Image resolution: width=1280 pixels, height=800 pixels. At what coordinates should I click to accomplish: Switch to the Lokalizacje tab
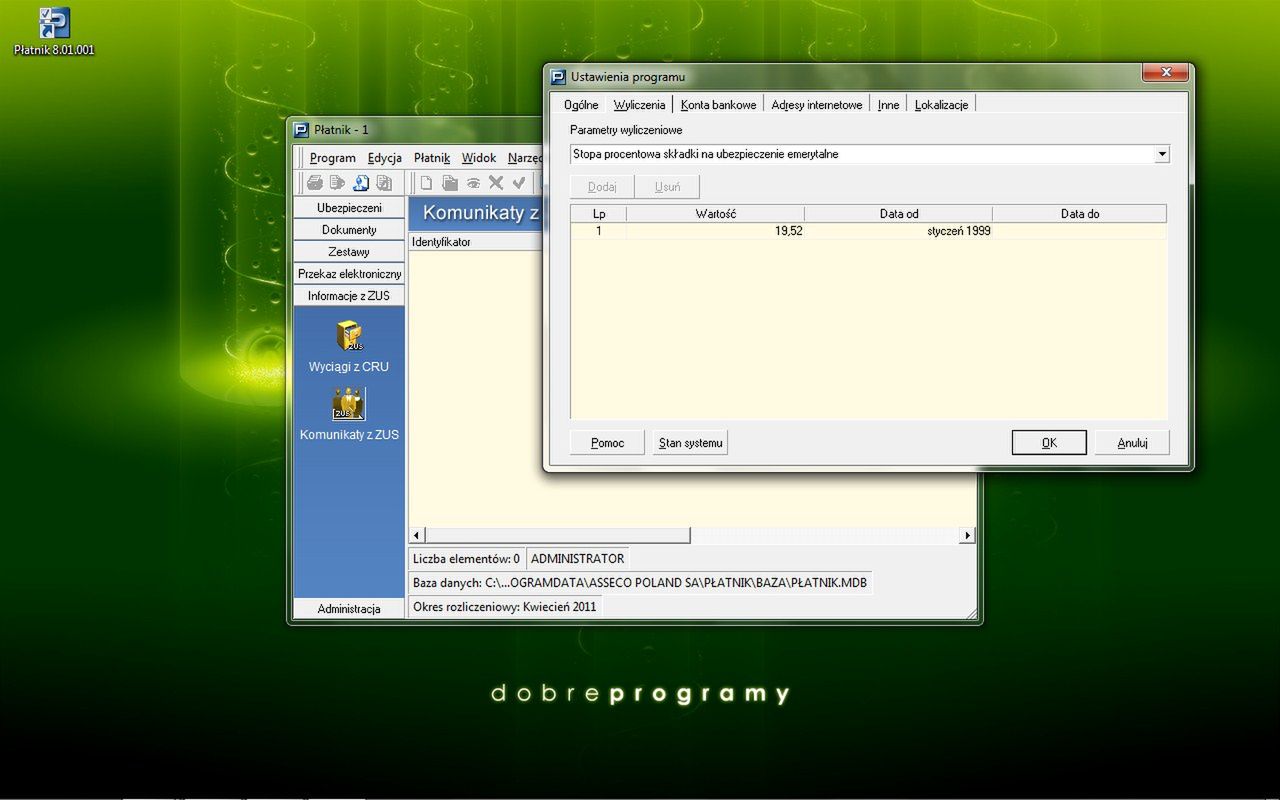tap(941, 105)
